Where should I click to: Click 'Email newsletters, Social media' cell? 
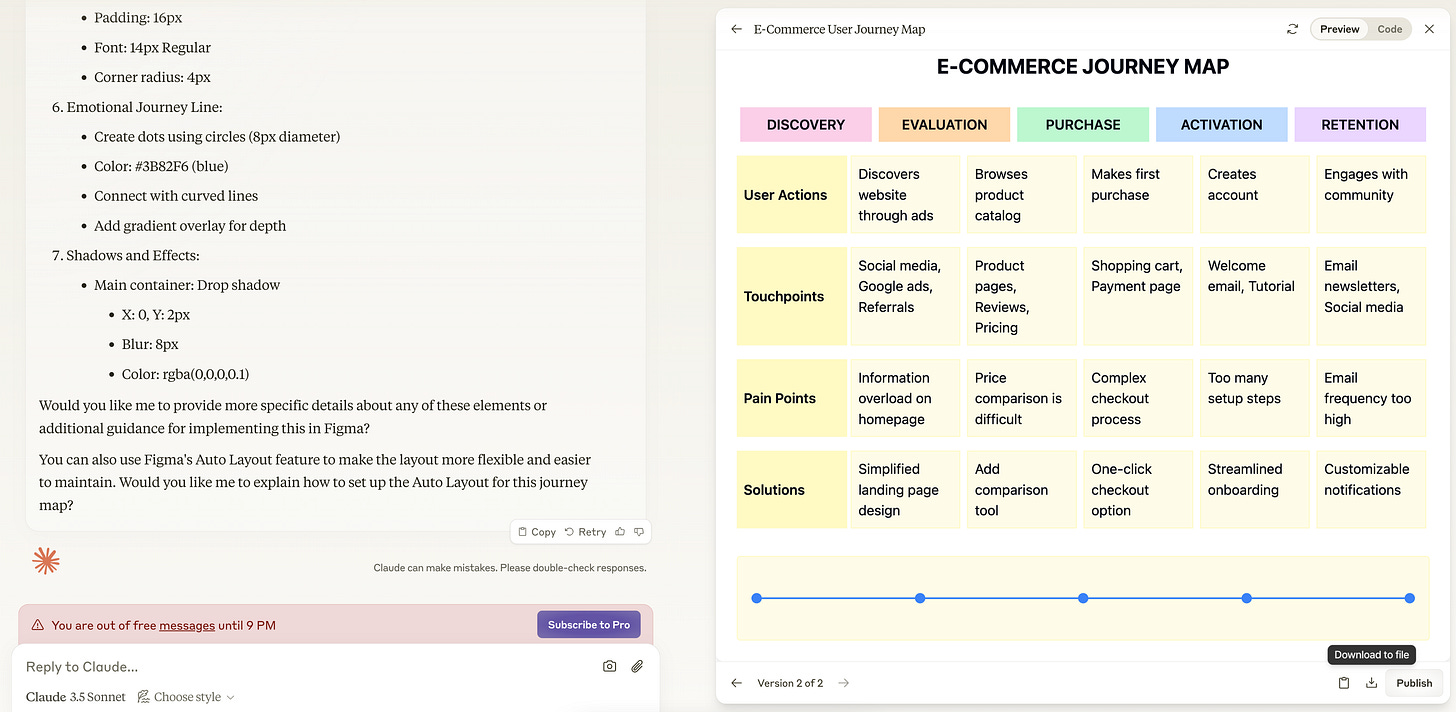pyautogui.click(x=1372, y=297)
